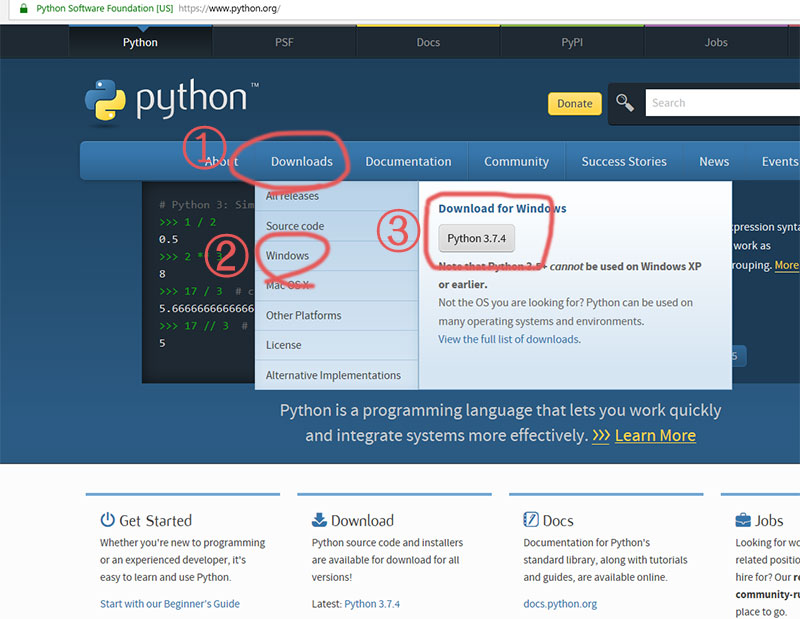Select Alternative Implementations in Downloads dropdown

[x=336, y=375]
